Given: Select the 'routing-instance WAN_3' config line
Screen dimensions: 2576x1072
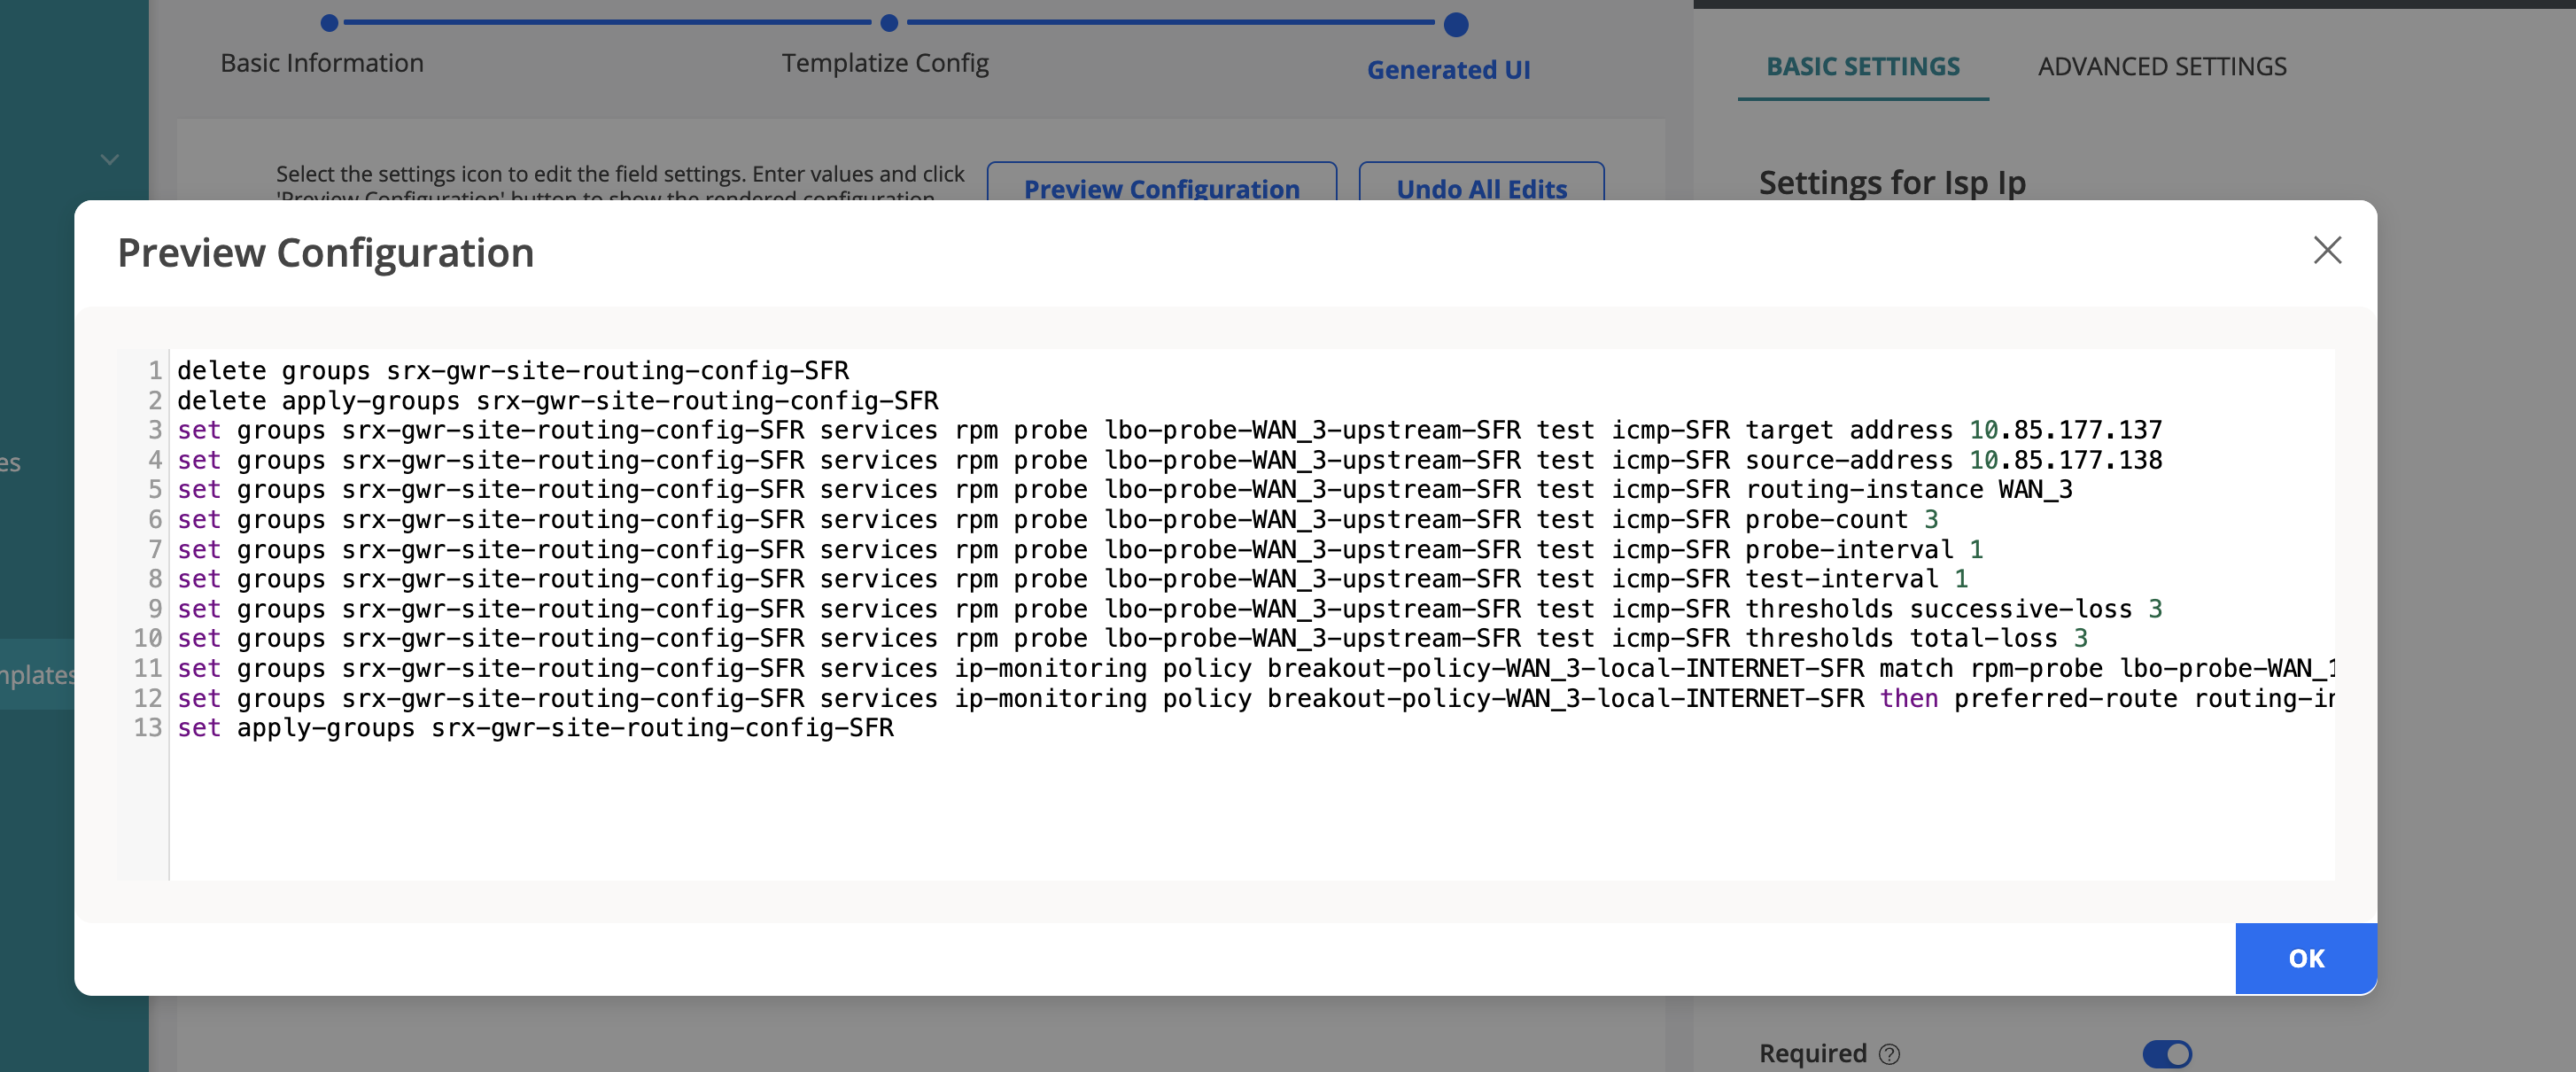Looking at the screenshot, I should point(1125,490).
